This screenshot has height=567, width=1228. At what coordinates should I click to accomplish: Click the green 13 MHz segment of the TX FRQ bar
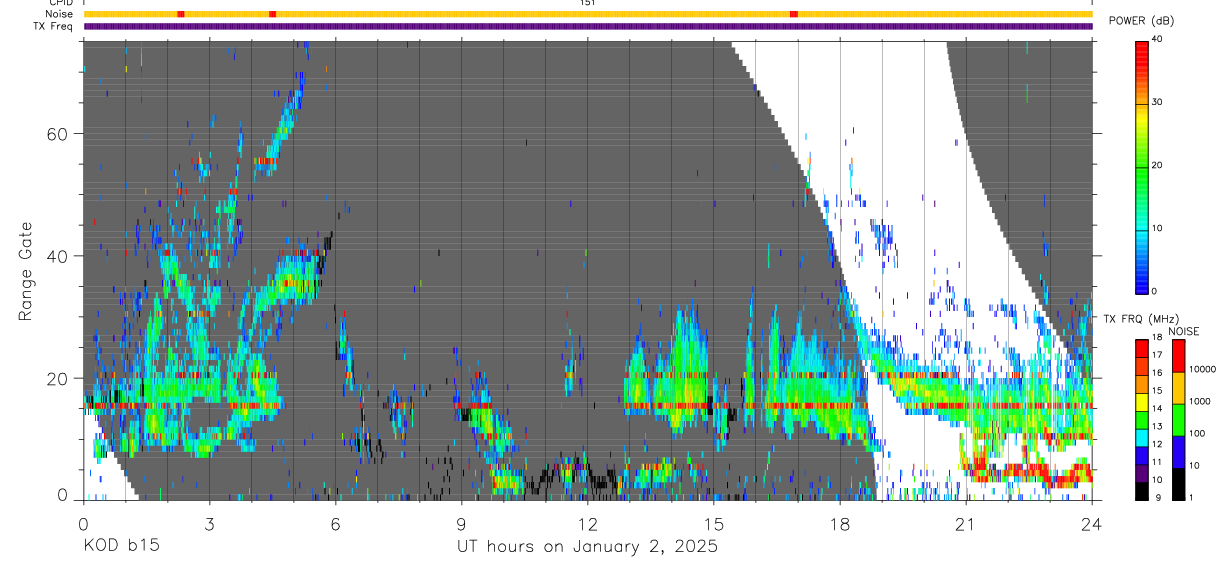click(x=1142, y=420)
